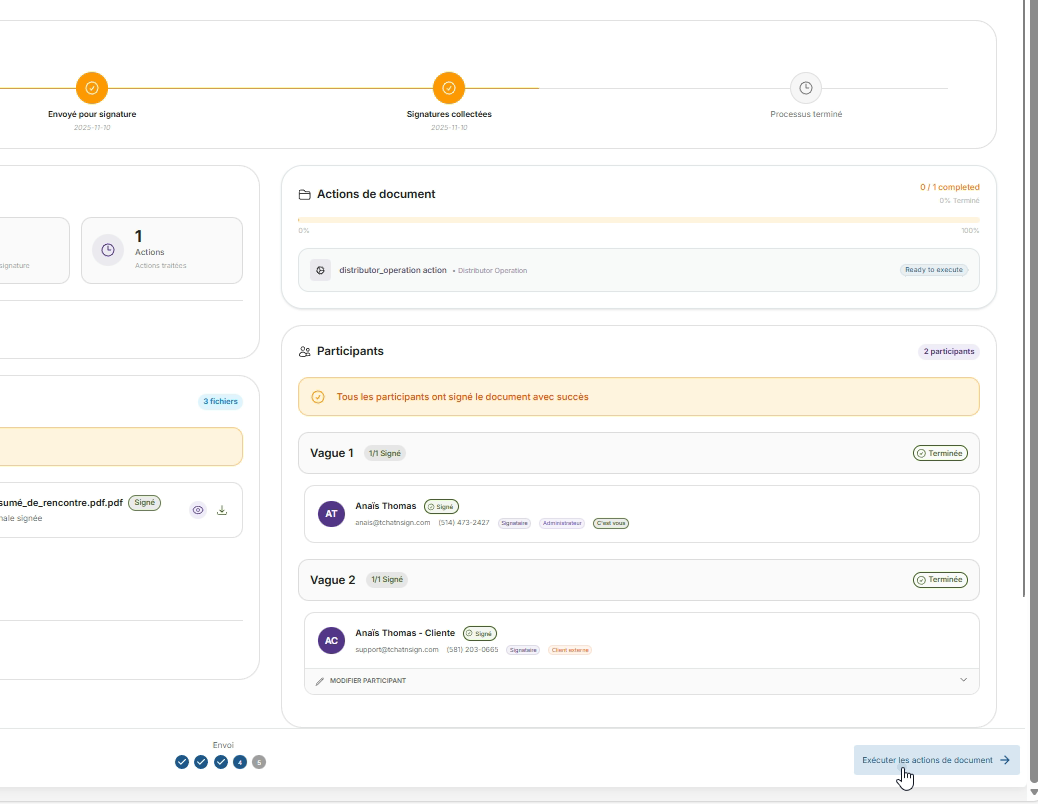Click the Vague 1 'Terminée' badge
The height and width of the screenshot is (804, 1038).
[940, 453]
